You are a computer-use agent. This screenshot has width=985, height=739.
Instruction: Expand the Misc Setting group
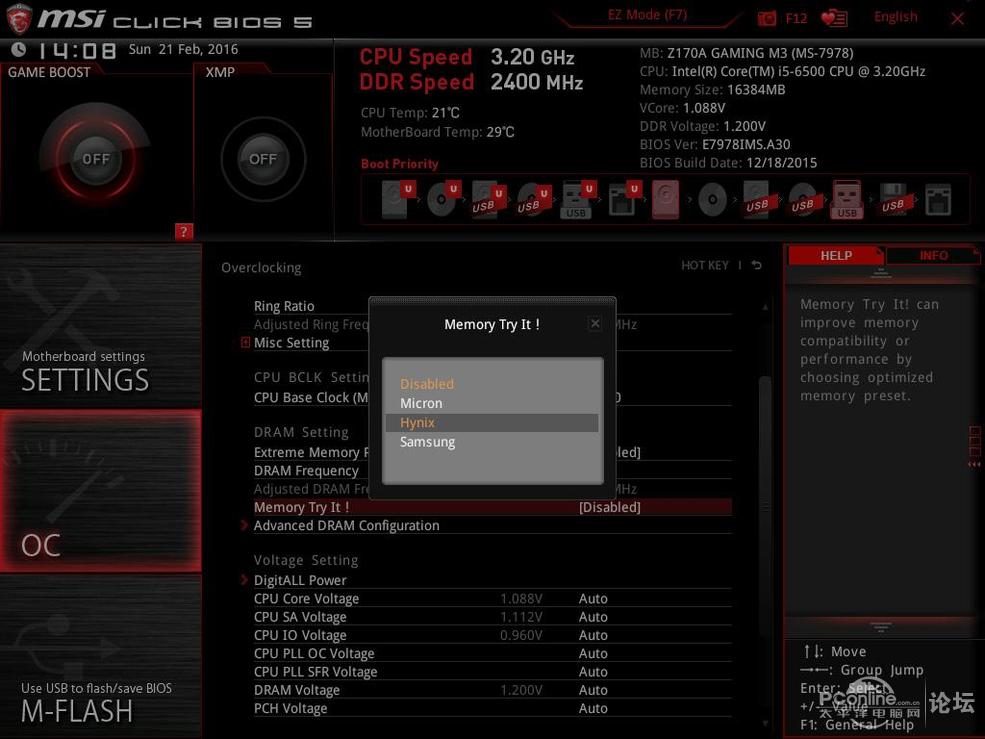click(246, 342)
